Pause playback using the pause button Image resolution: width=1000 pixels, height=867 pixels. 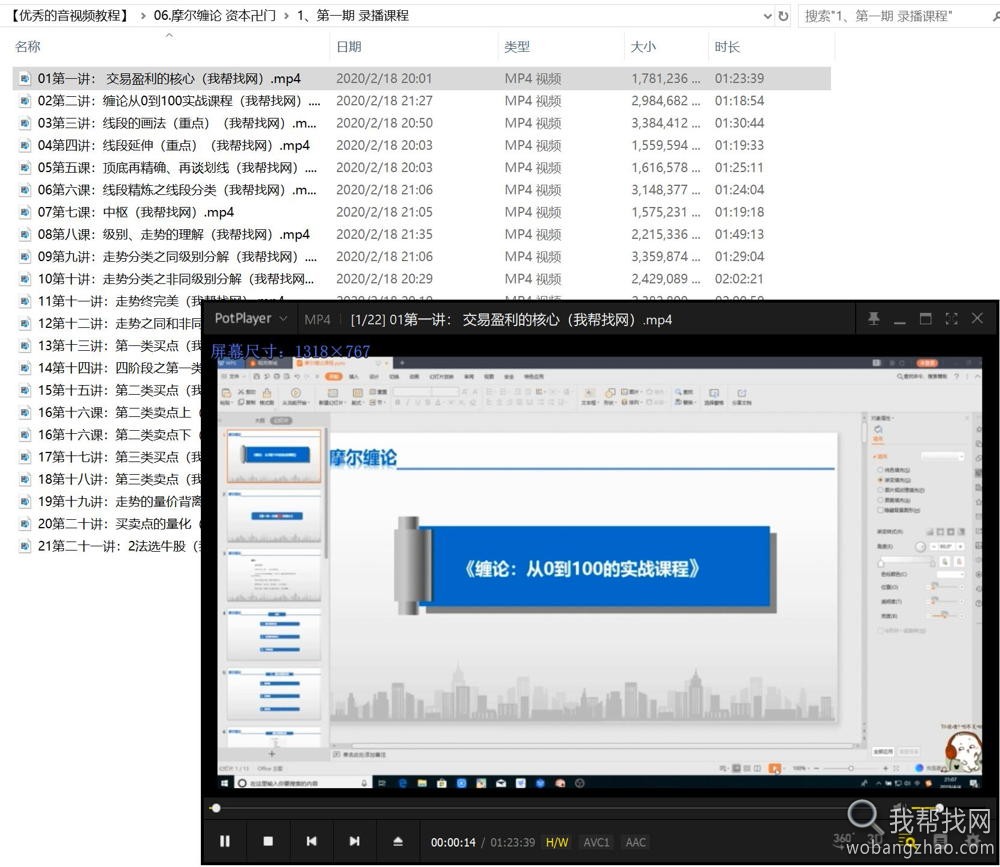pyautogui.click(x=225, y=841)
